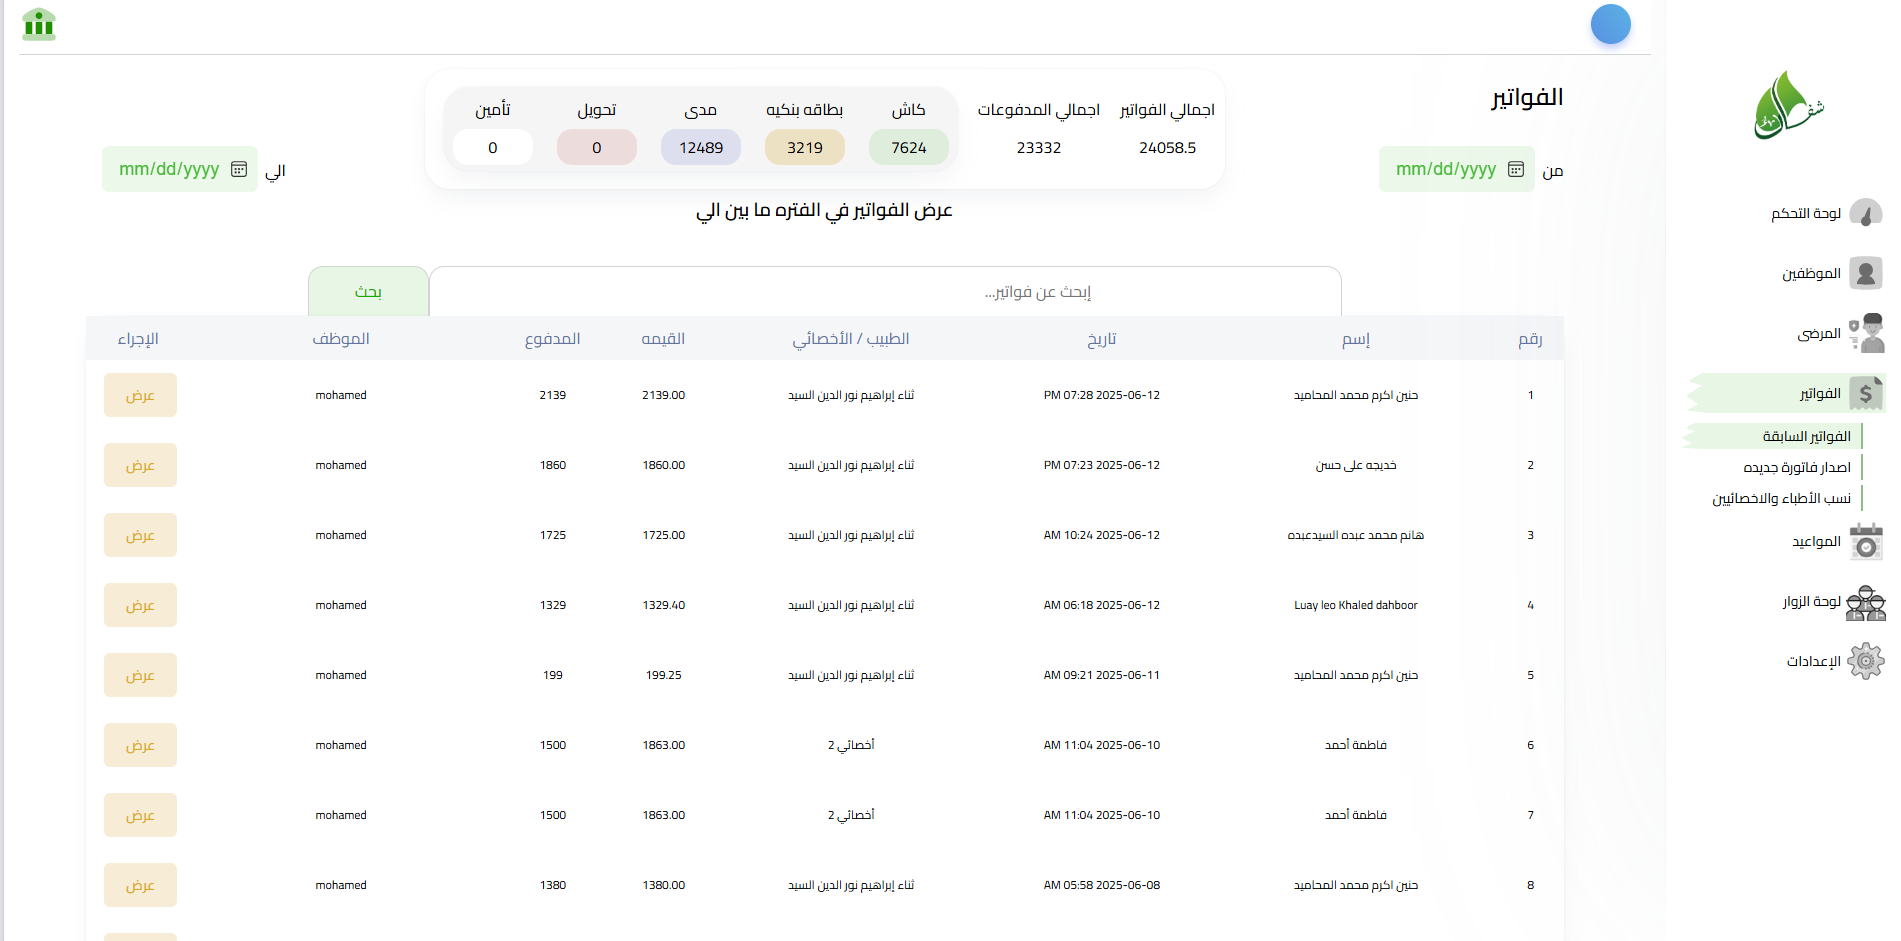Image resolution: width=1901 pixels, height=941 pixels.
Task: Click عرض for Luay leo Khaled dahboor invoice
Action: tap(140, 604)
